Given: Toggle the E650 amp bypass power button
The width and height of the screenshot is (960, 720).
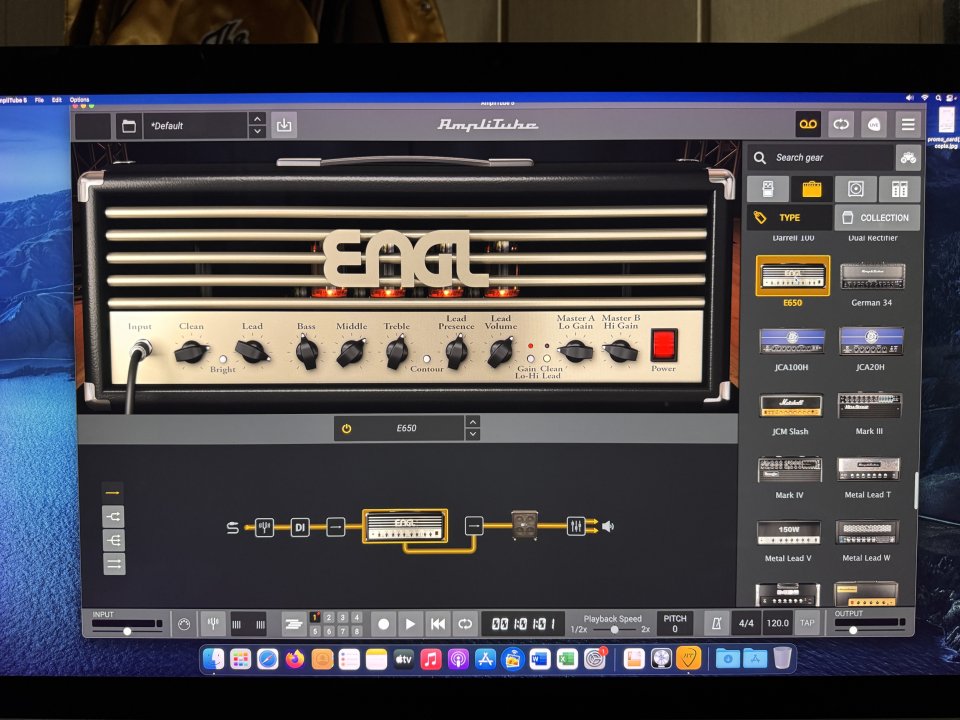Looking at the screenshot, I should pyautogui.click(x=347, y=428).
